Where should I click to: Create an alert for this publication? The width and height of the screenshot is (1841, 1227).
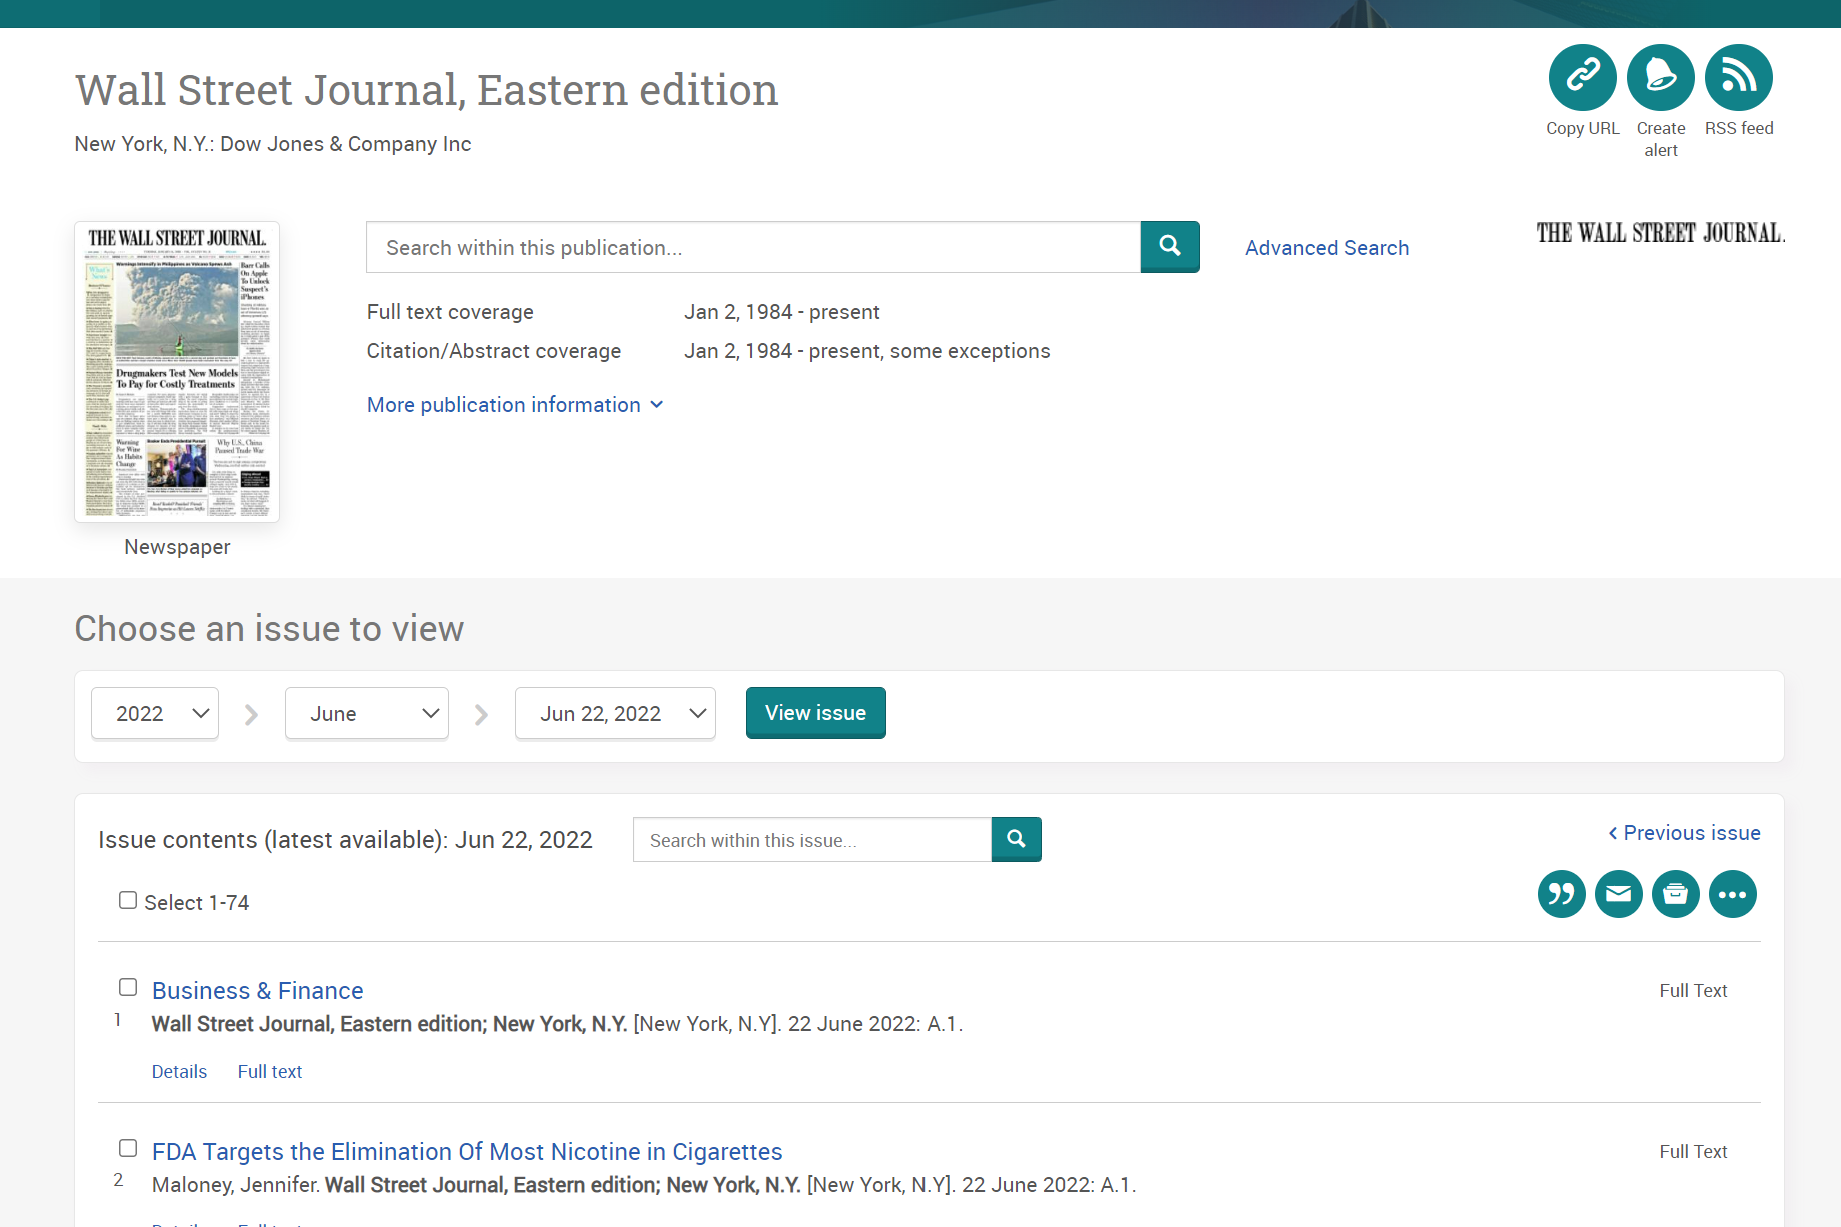[x=1660, y=77]
